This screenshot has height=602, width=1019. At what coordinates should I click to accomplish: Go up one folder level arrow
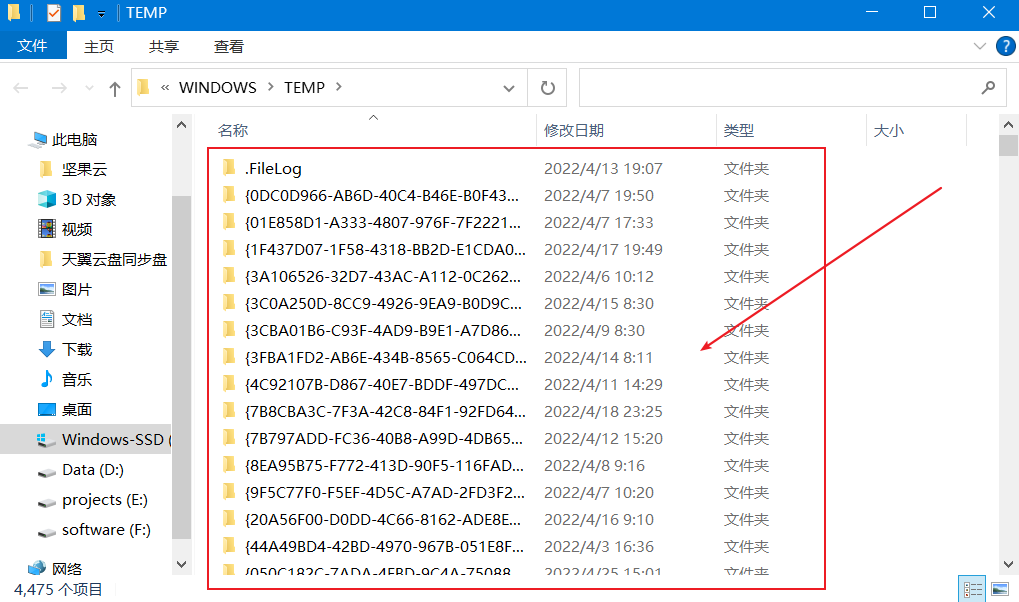pos(115,88)
